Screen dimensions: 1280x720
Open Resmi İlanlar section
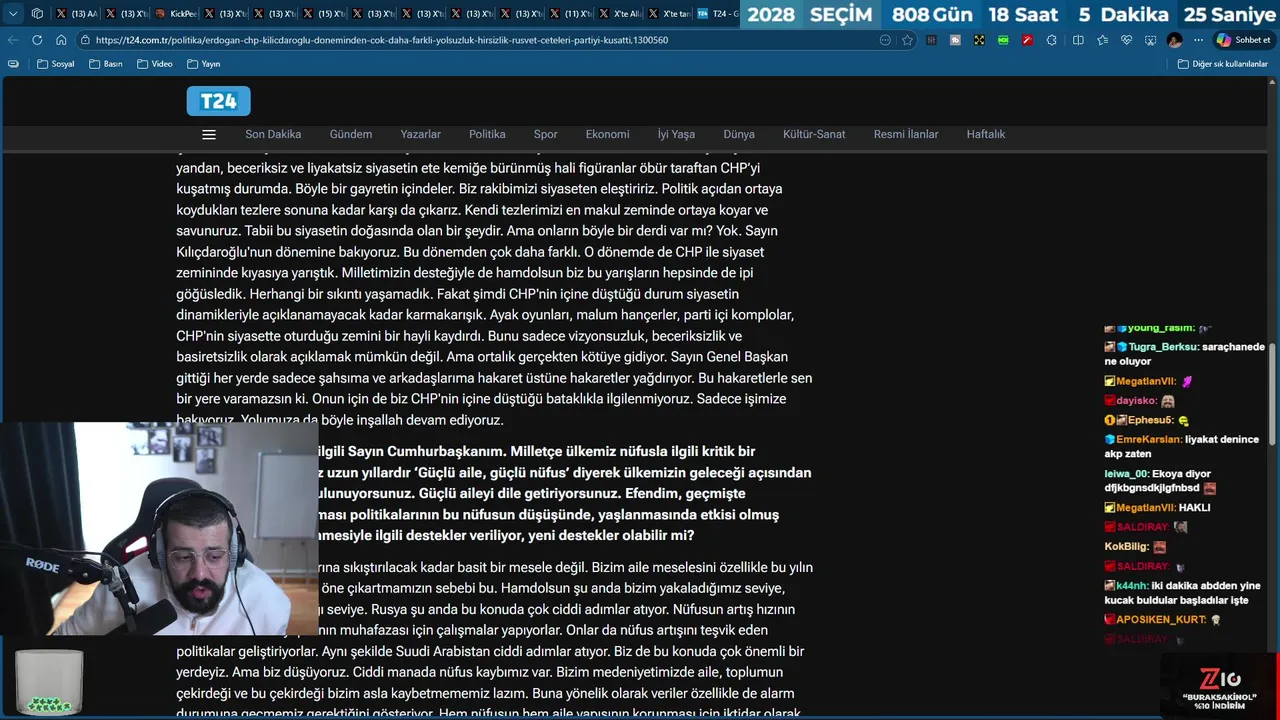[906, 134]
